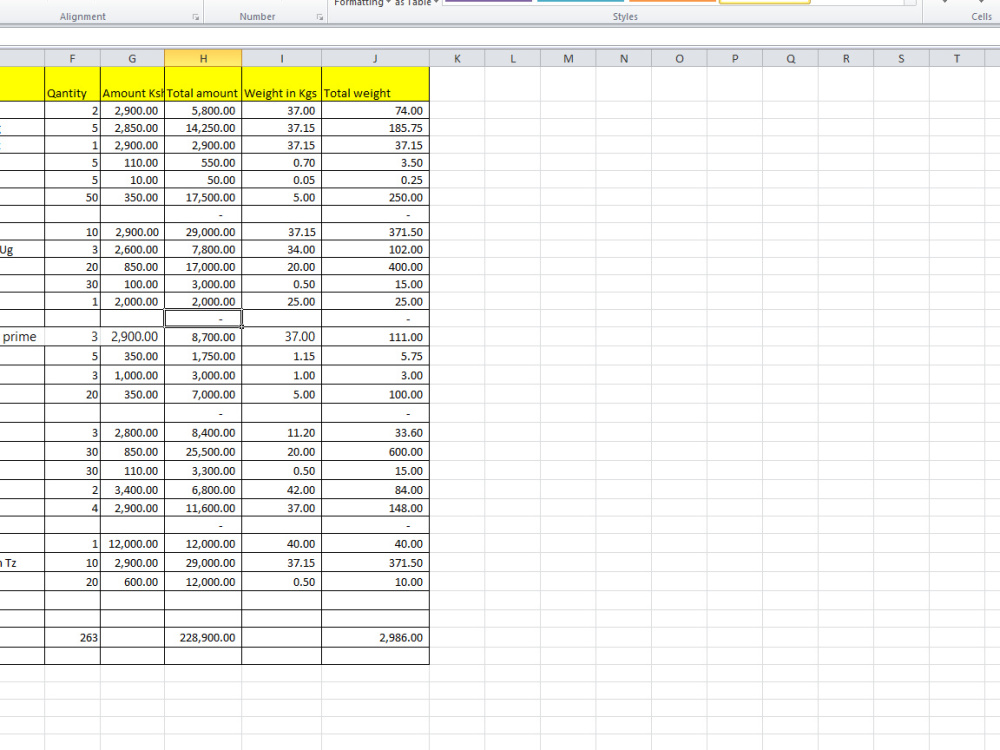Select column G header
Viewport: 1000px width, 750px height.
click(x=132, y=59)
